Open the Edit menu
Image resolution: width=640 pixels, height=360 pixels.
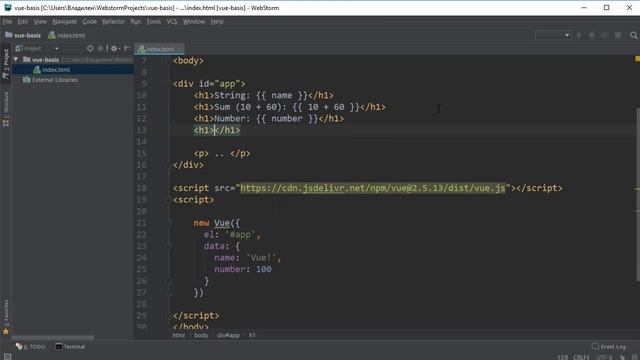click(x=22, y=22)
